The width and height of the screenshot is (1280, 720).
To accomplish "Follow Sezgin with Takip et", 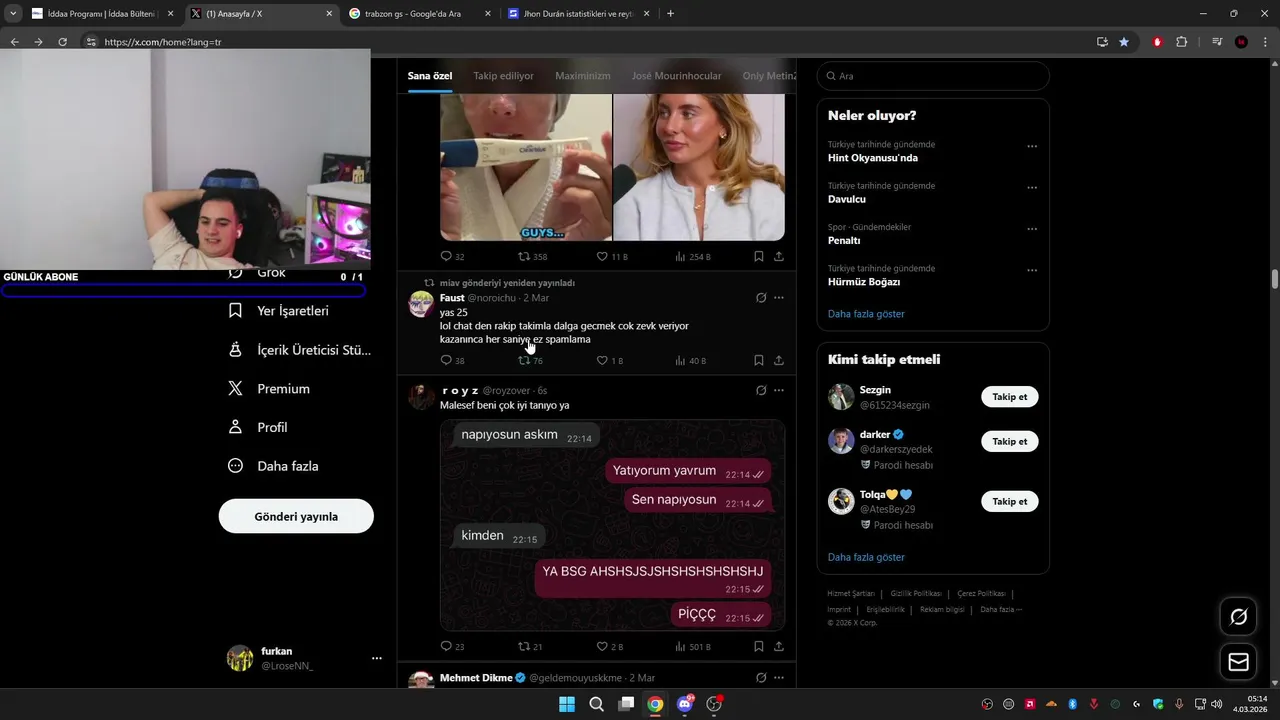I will point(1010,397).
